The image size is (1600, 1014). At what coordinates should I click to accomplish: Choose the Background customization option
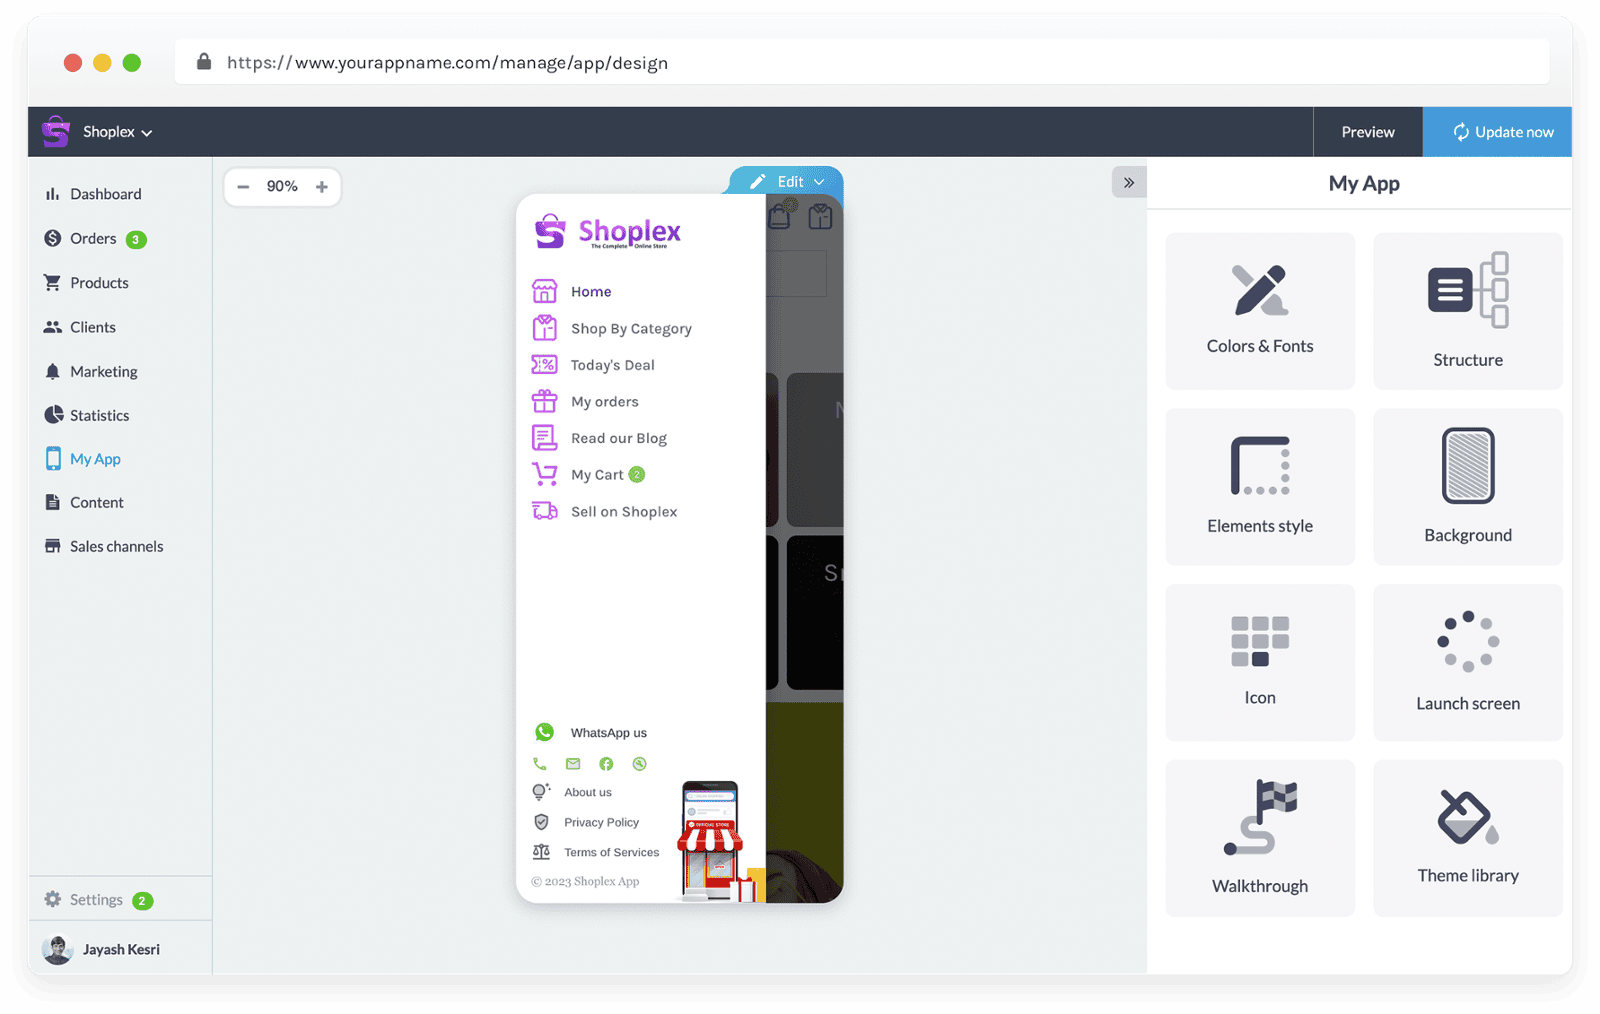pyautogui.click(x=1467, y=486)
